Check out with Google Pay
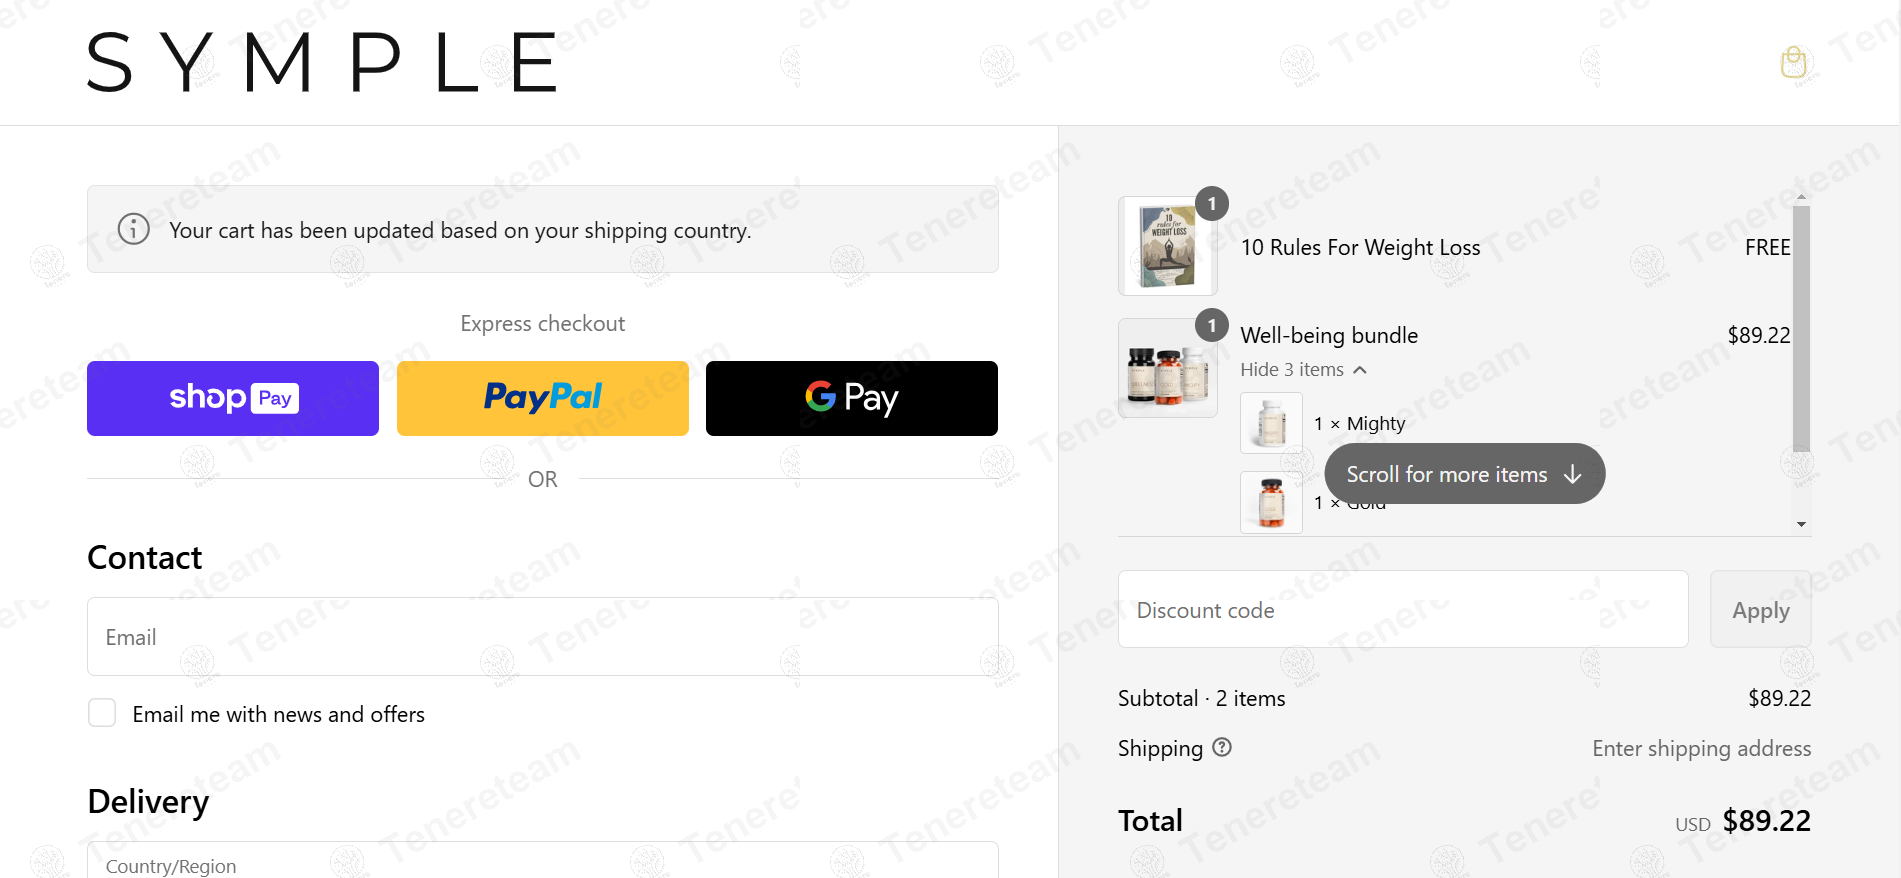Viewport: 1901px width, 878px height. coord(851,398)
